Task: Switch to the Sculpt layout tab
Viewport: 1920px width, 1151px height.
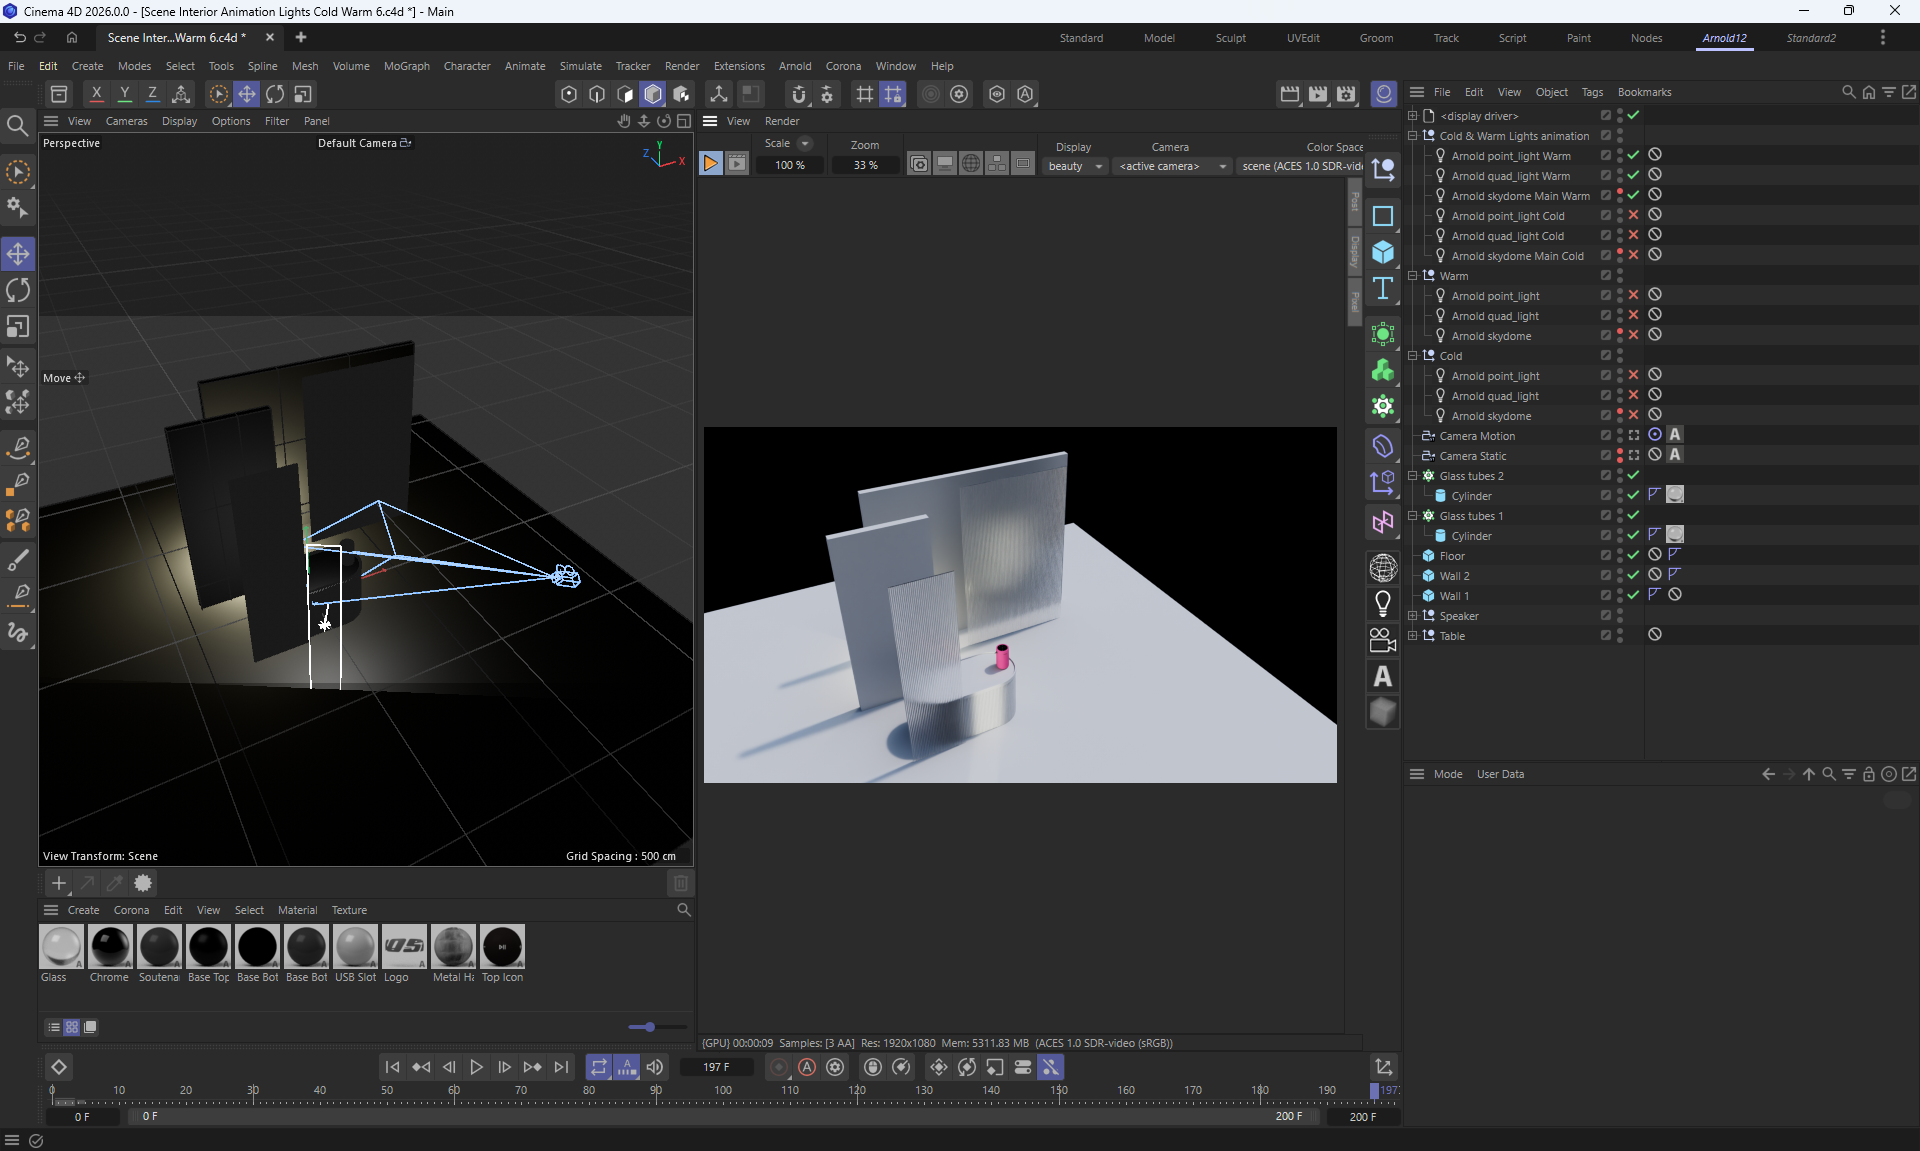Action: [1230, 38]
